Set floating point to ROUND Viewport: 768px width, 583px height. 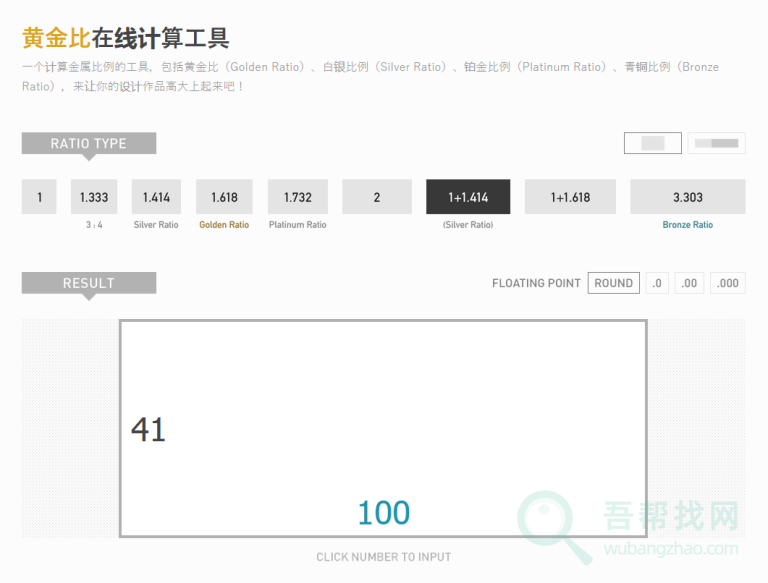pos(613,283)
